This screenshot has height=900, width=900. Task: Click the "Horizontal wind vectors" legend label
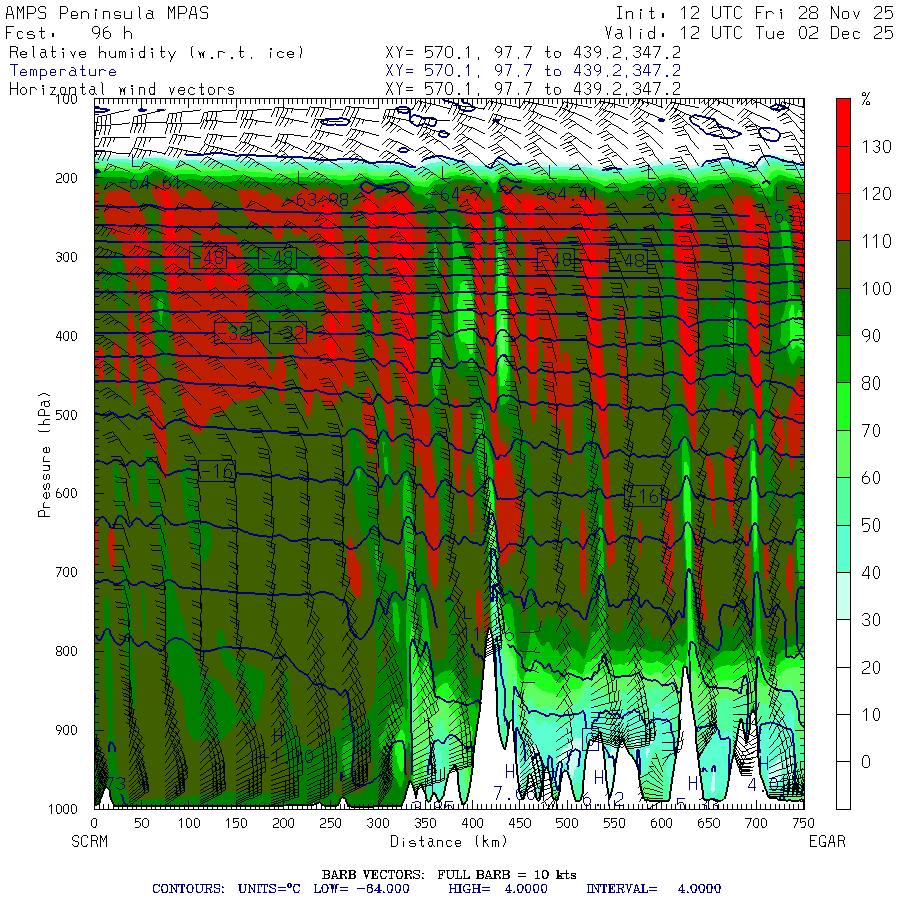pos(122,90)
